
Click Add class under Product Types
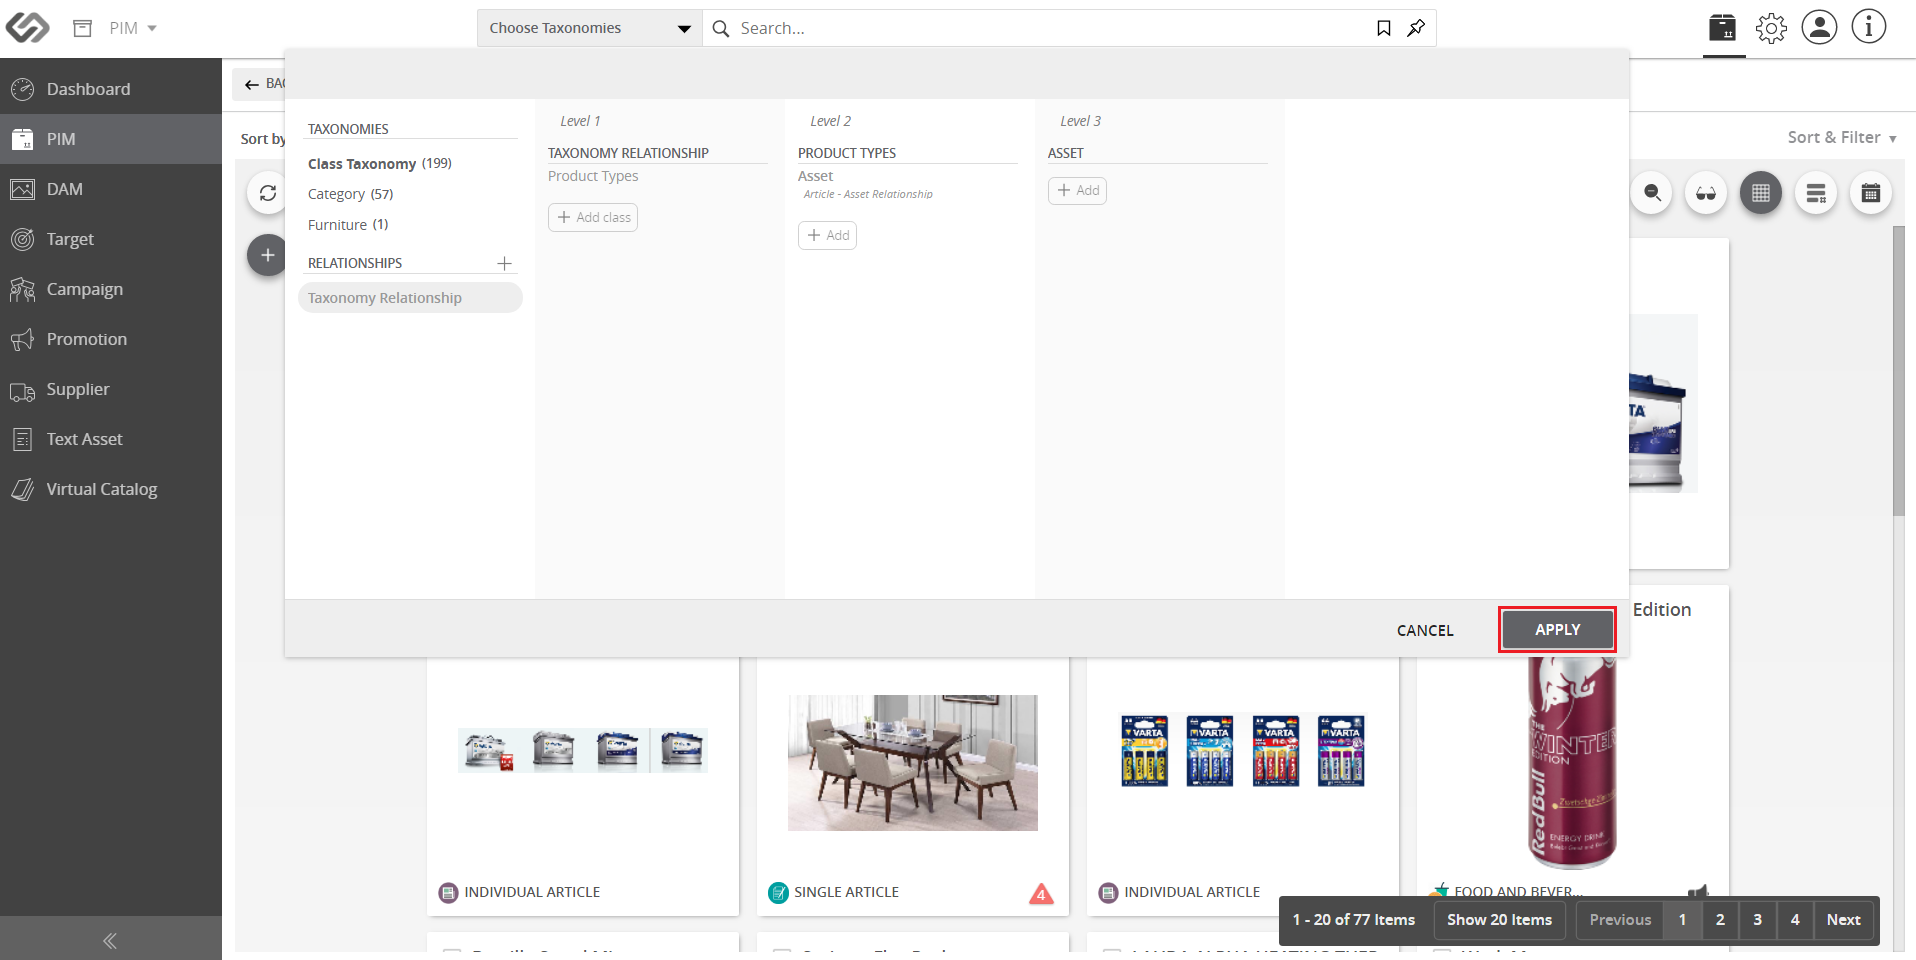point(593,217)
